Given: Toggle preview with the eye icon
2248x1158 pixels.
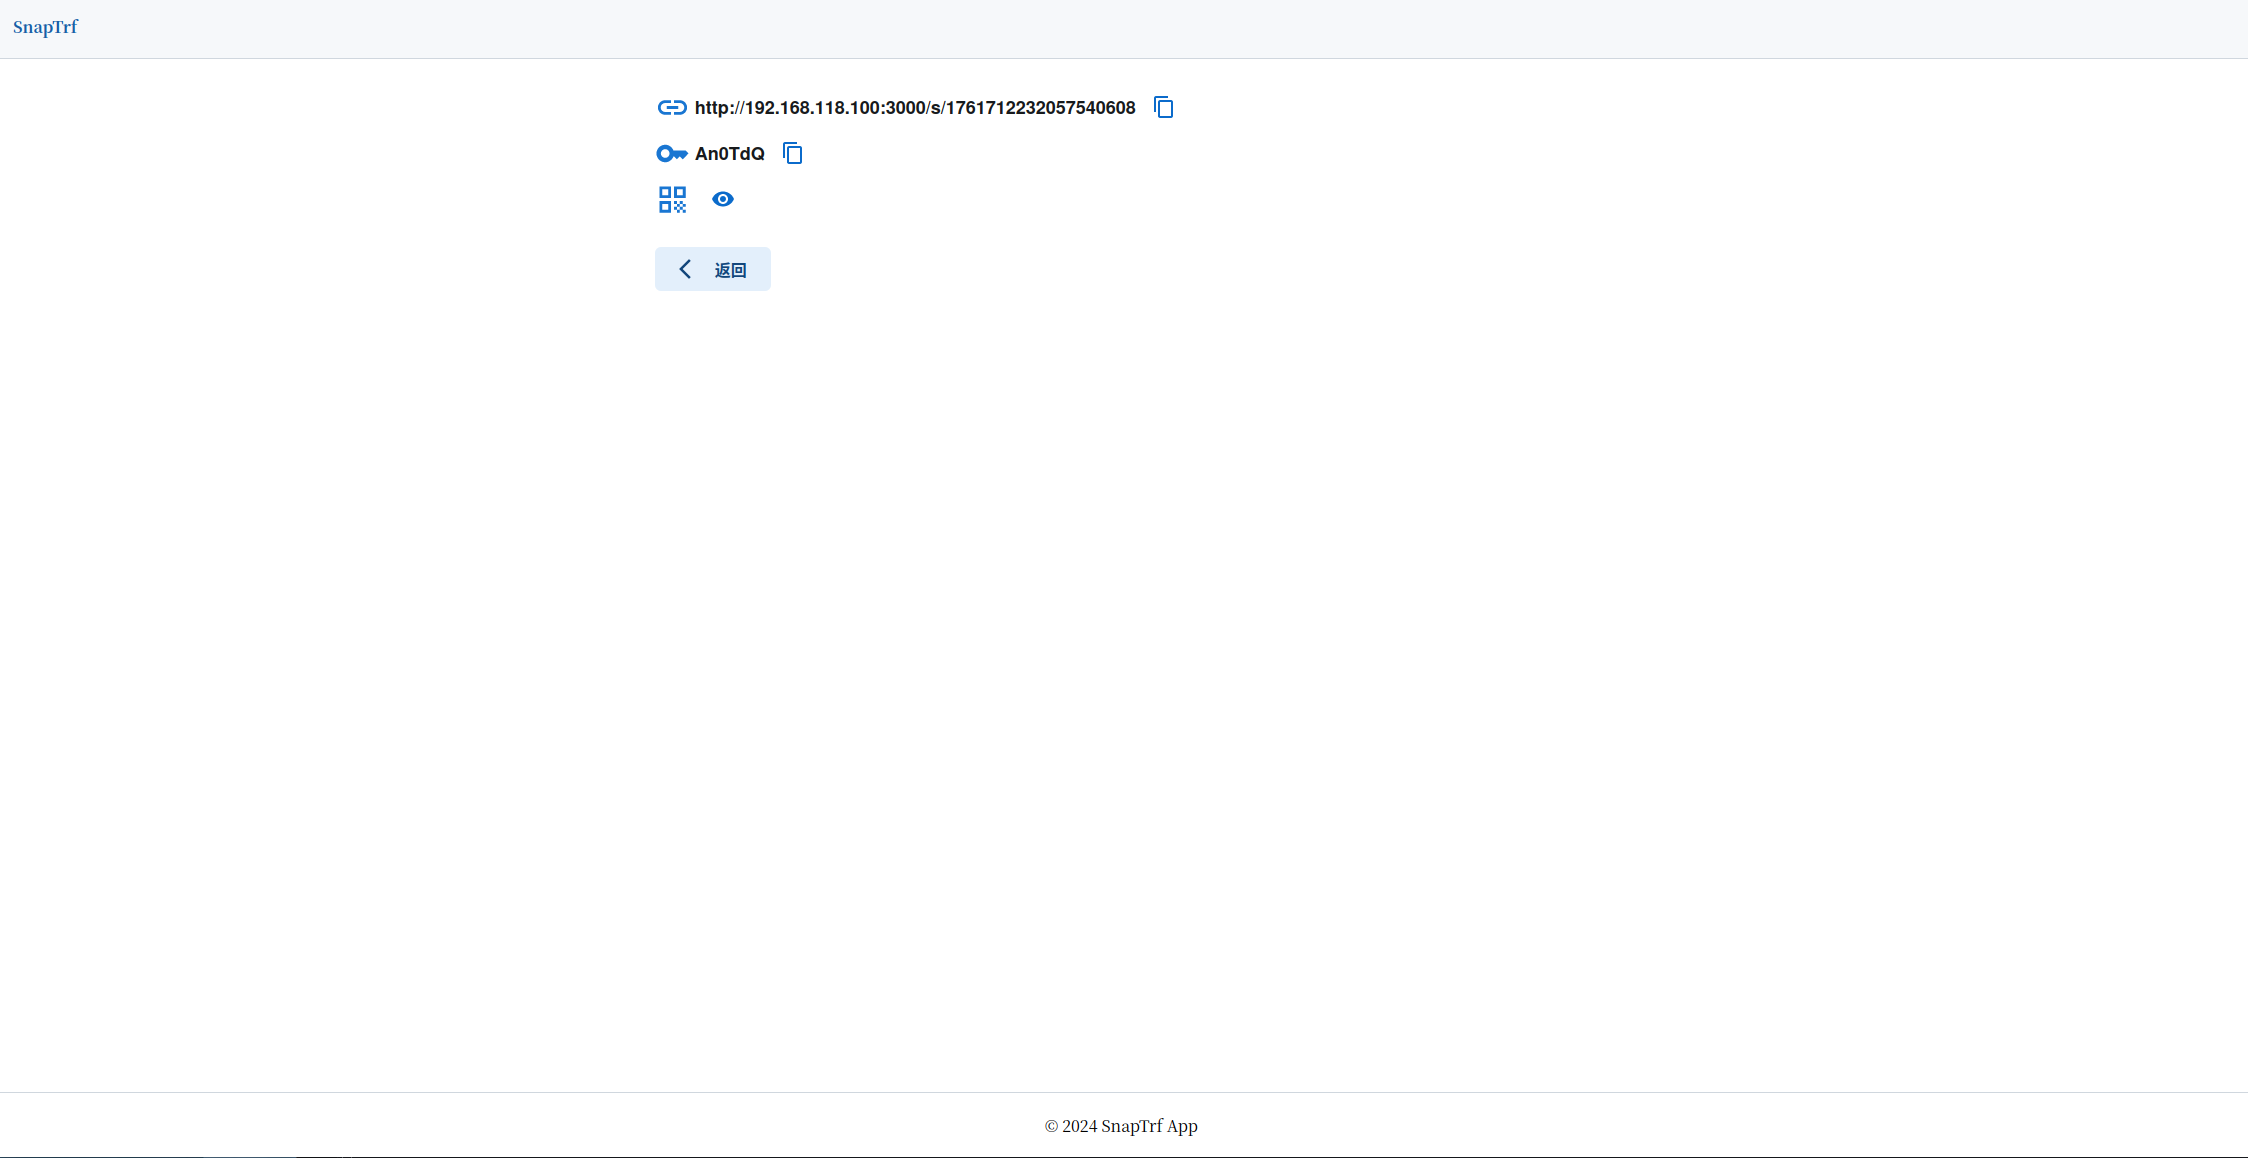Looking at the screenshot, I should (722, 199).
